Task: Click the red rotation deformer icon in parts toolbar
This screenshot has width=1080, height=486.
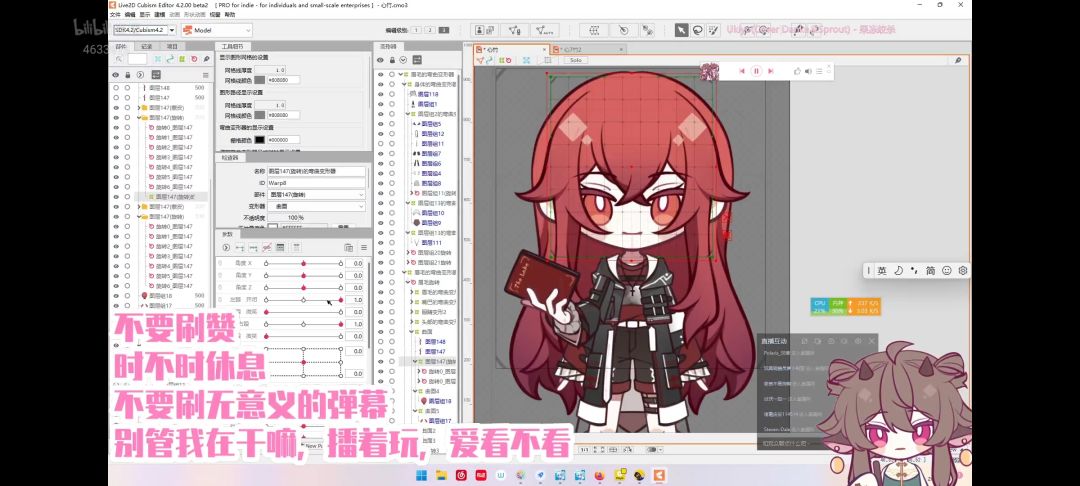Action: pos(194,59)
